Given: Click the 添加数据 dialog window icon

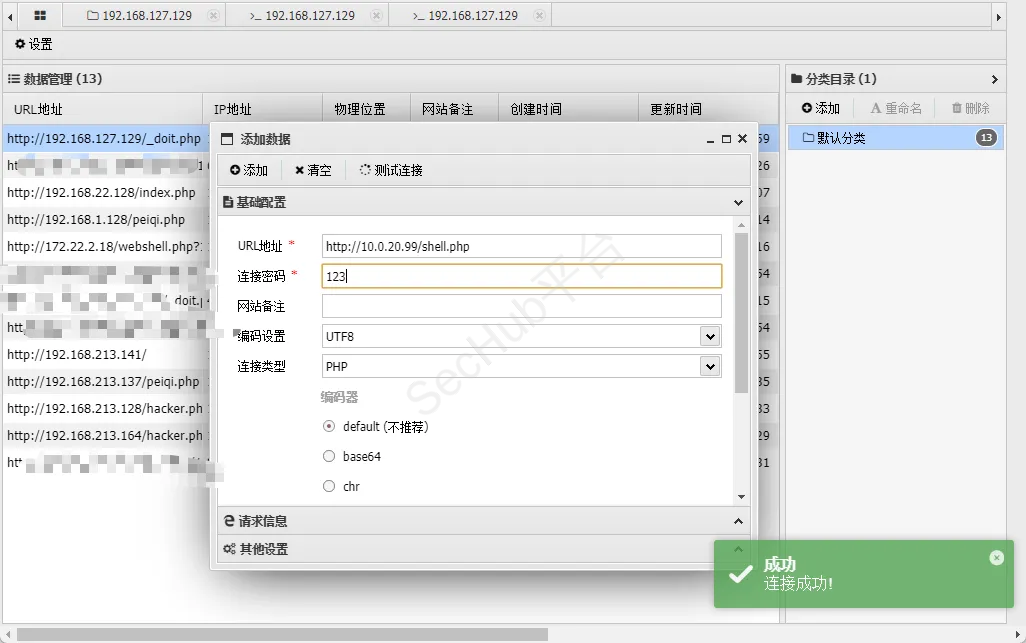Looking at the screenshot, I should click(x=227, y=139).
